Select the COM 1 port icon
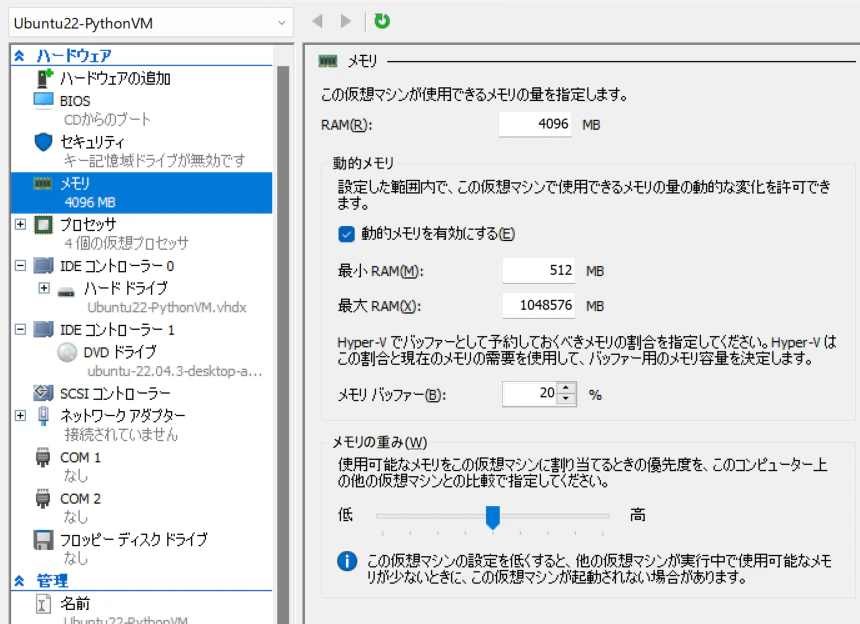Screen dimensions: 860x624 [x=43, y=457]
